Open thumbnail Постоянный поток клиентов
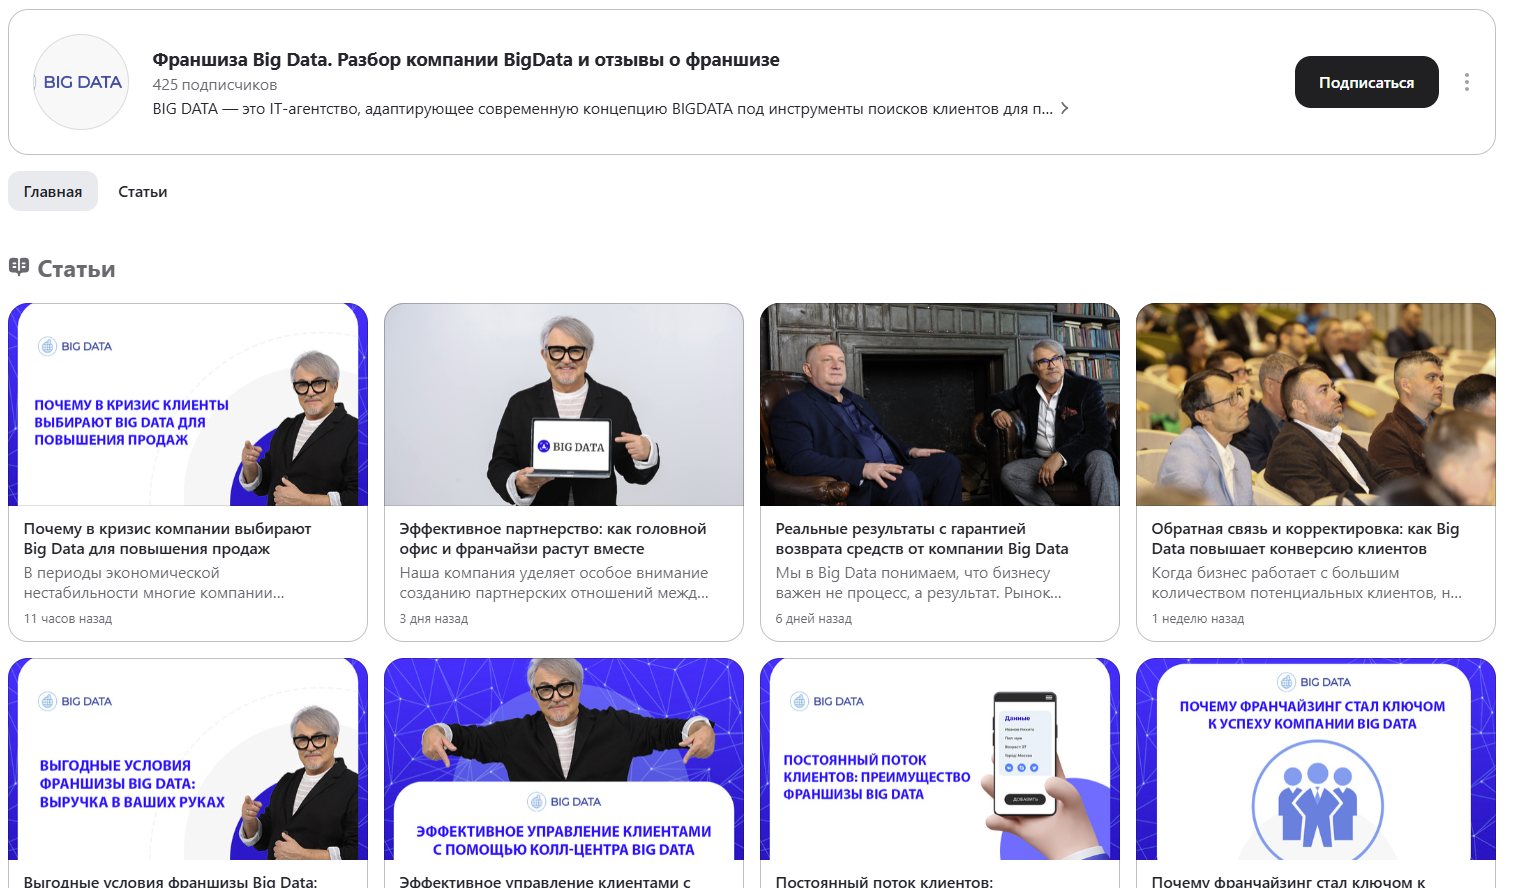The height and width of the screenshot is (888, 1514). pos(940,759)
